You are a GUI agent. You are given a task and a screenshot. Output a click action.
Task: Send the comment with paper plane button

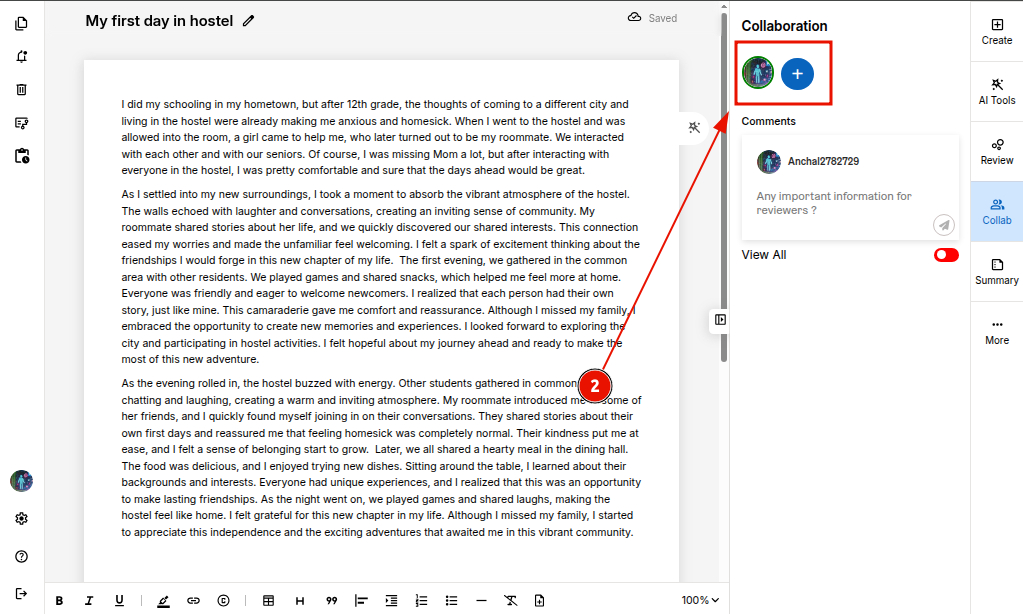tap(943, 225)
